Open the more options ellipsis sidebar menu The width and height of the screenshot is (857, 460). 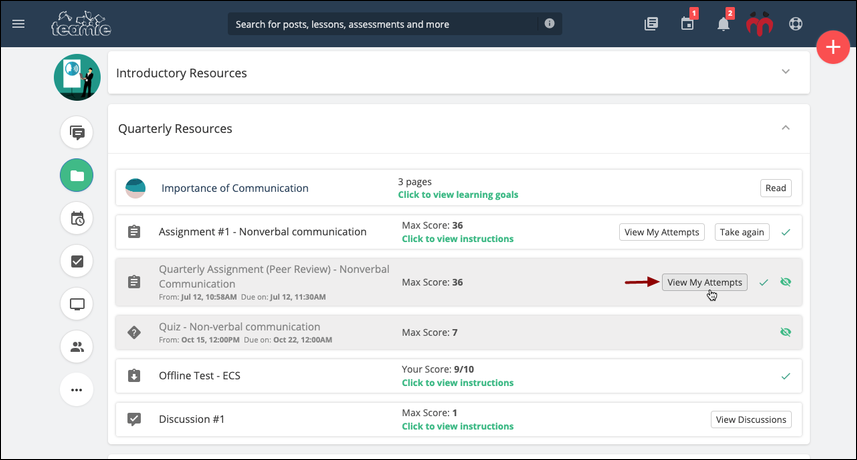coord(77,390)
